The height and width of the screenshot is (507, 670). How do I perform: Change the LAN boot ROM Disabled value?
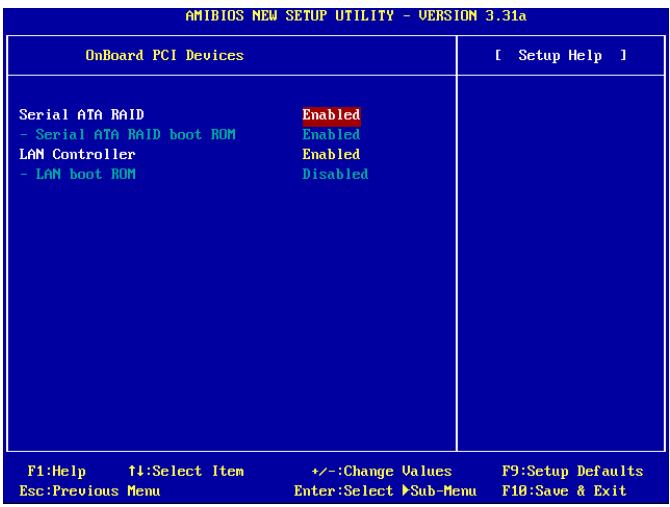(335, 174)
